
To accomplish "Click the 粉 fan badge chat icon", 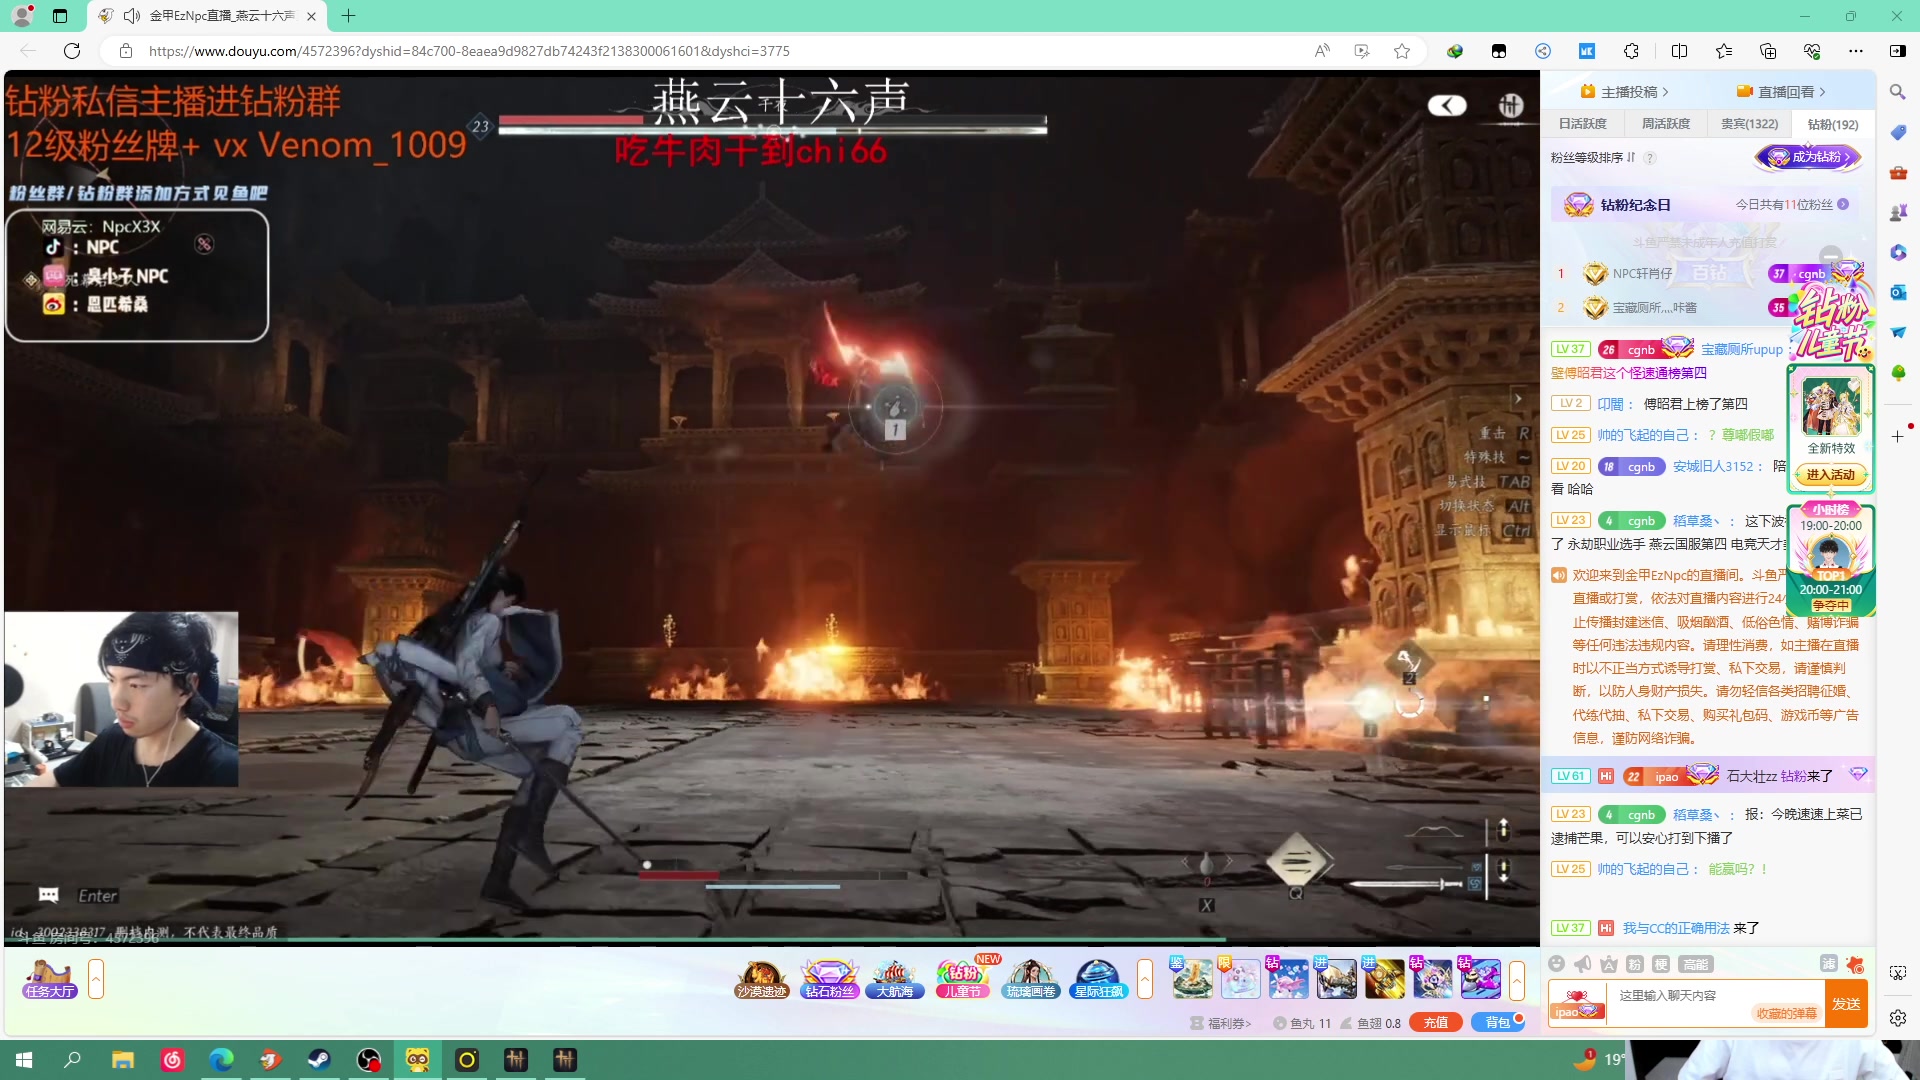I will click(1635, 964).
